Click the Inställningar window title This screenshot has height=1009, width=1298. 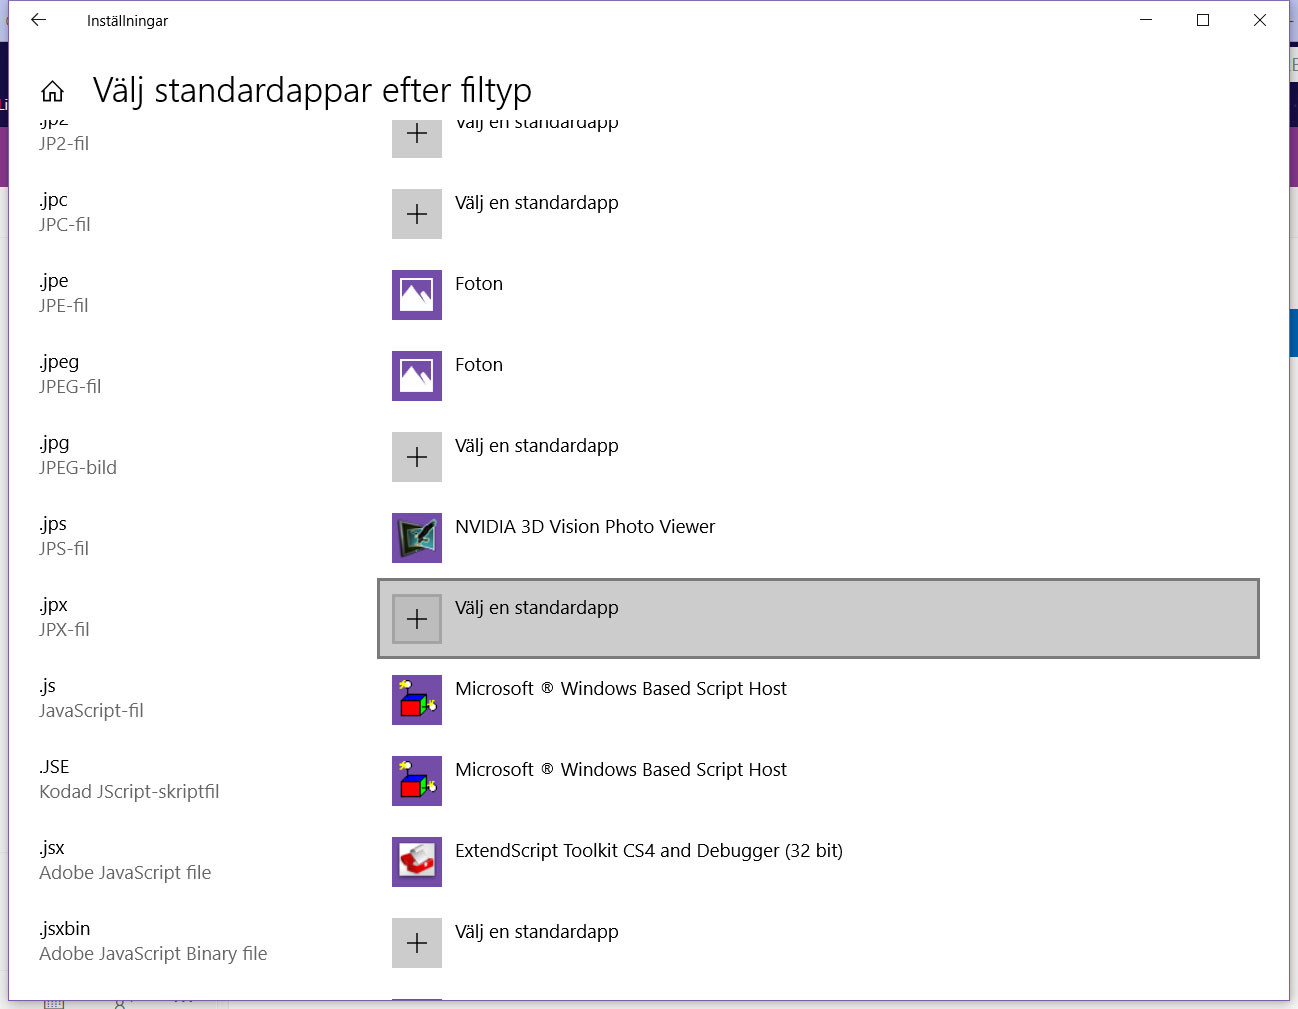(127, 21)
